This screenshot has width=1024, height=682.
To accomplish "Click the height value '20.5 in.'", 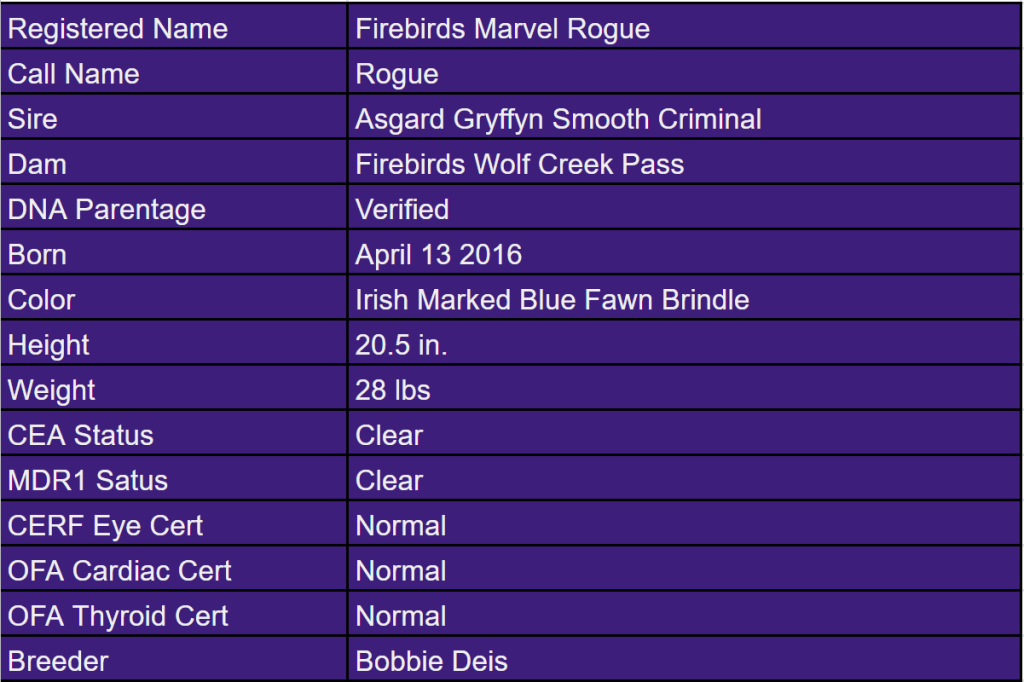I will [x=401, y=345].
